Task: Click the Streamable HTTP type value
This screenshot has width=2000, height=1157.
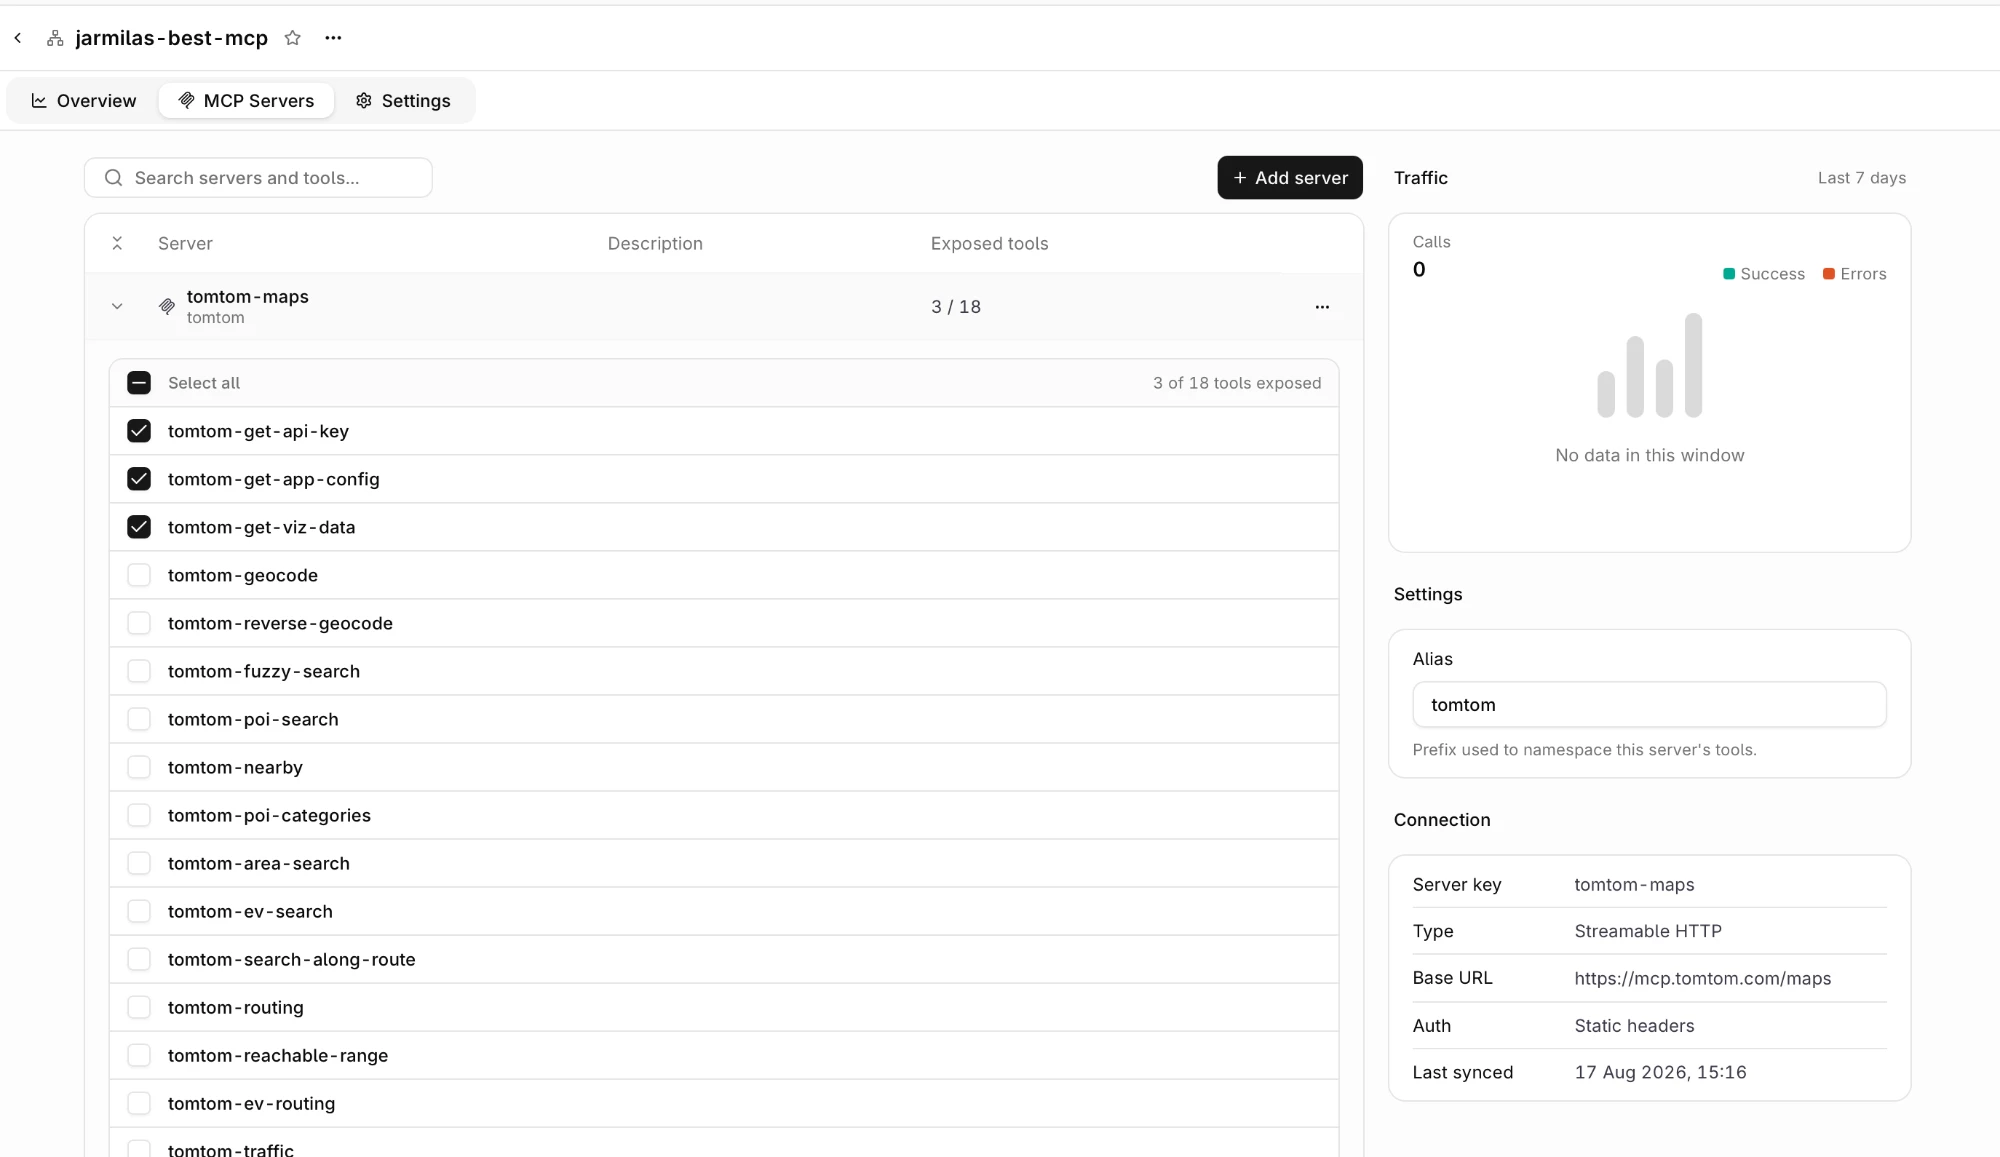Action: tap(1648, 931)
